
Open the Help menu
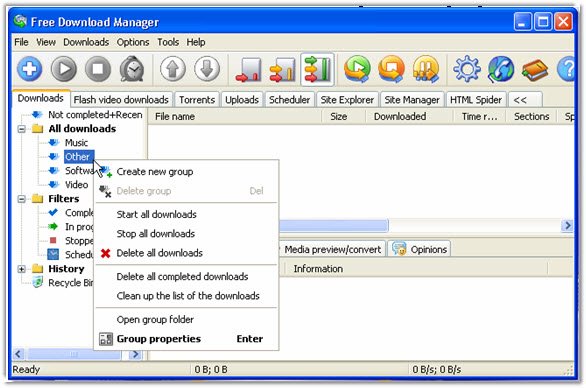196,42
